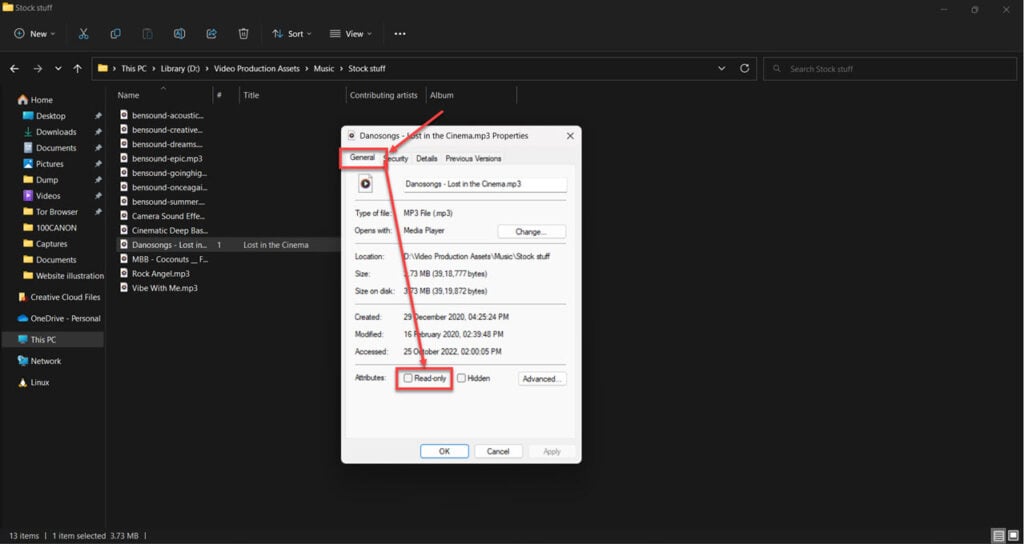Click breadcrumb arrow after This PC
Screen dimensions: 1024x544
pyautogui.click(x=153, y=69)
